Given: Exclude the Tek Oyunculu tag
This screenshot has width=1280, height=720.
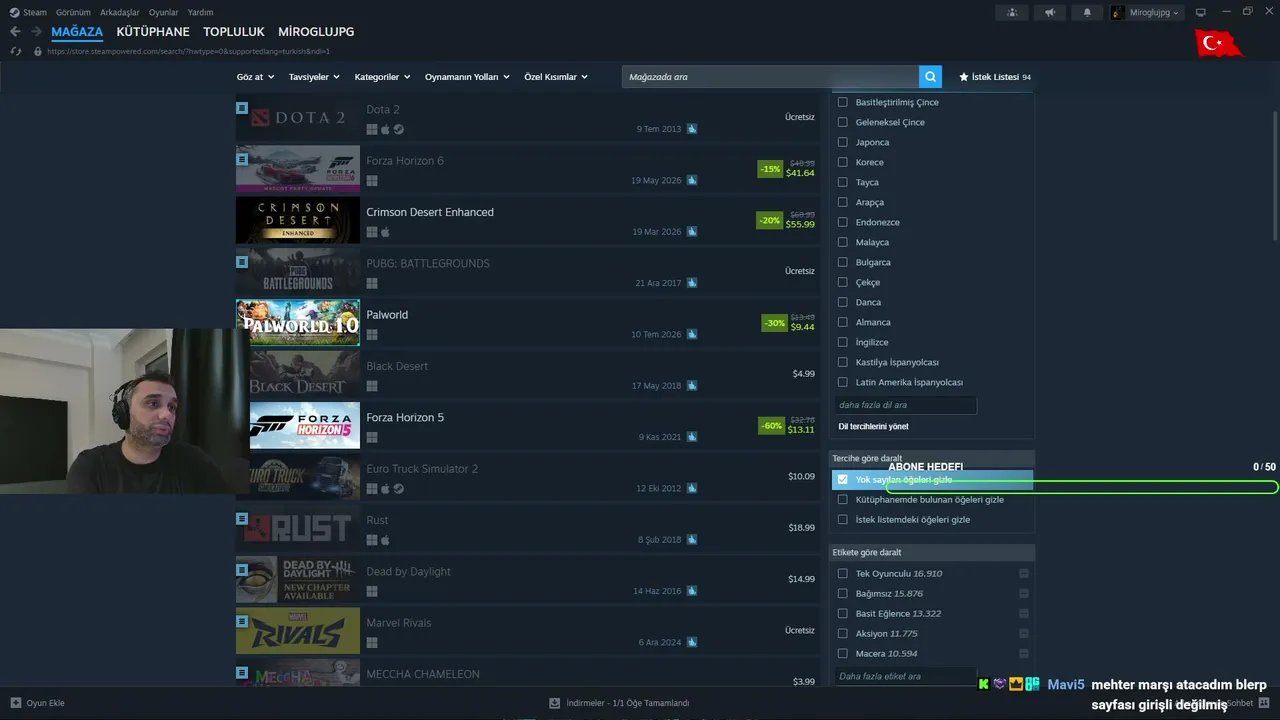Looking at the screenshot, I should pos(1024,574).
